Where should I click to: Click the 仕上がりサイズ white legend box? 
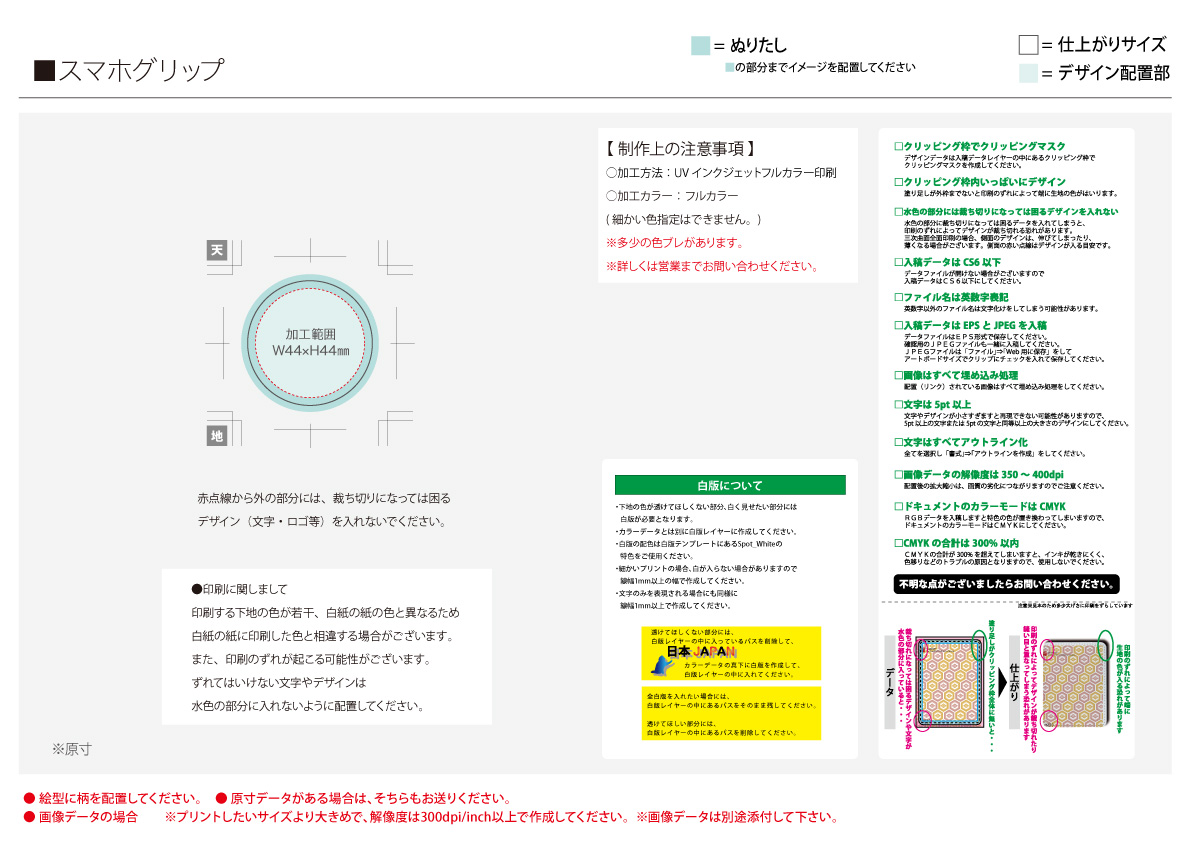pos(1028,45)
